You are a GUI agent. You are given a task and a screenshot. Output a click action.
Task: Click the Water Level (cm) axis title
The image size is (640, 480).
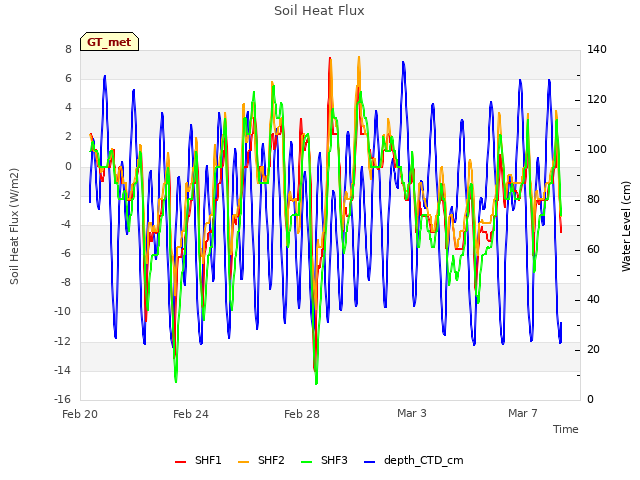tap(626, 226)
